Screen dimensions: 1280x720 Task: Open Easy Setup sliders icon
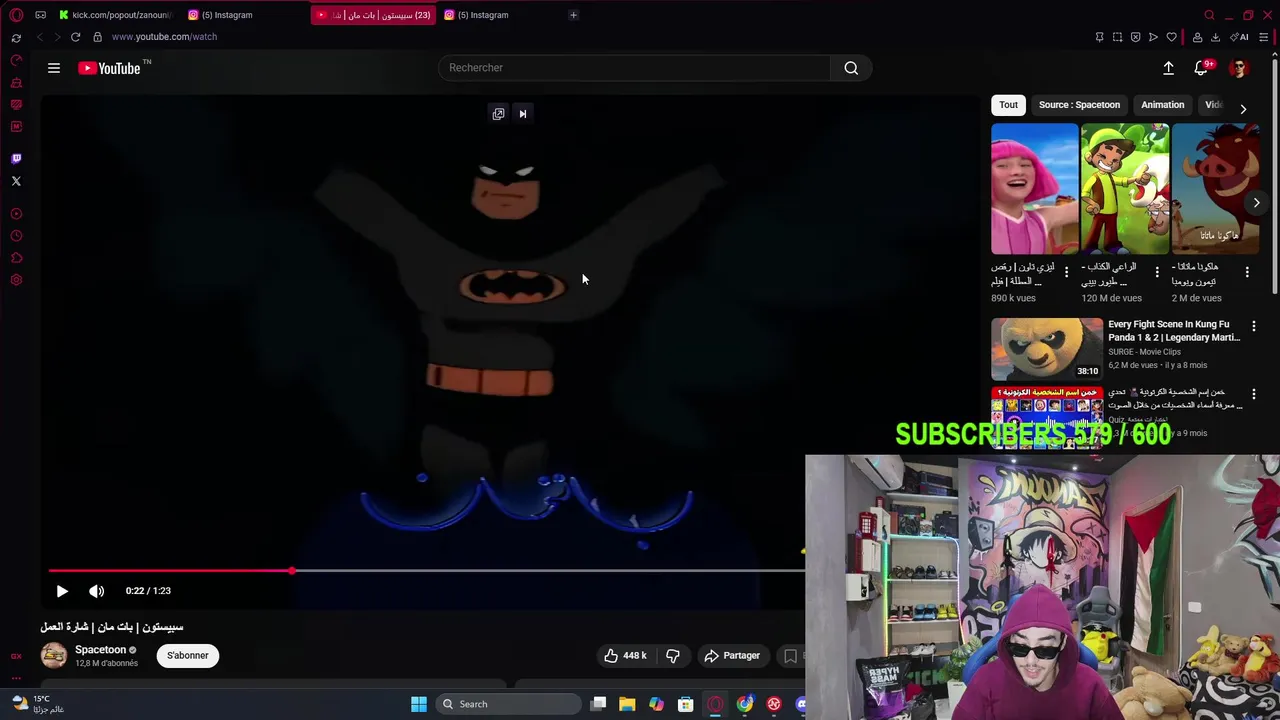(1264, 37)
